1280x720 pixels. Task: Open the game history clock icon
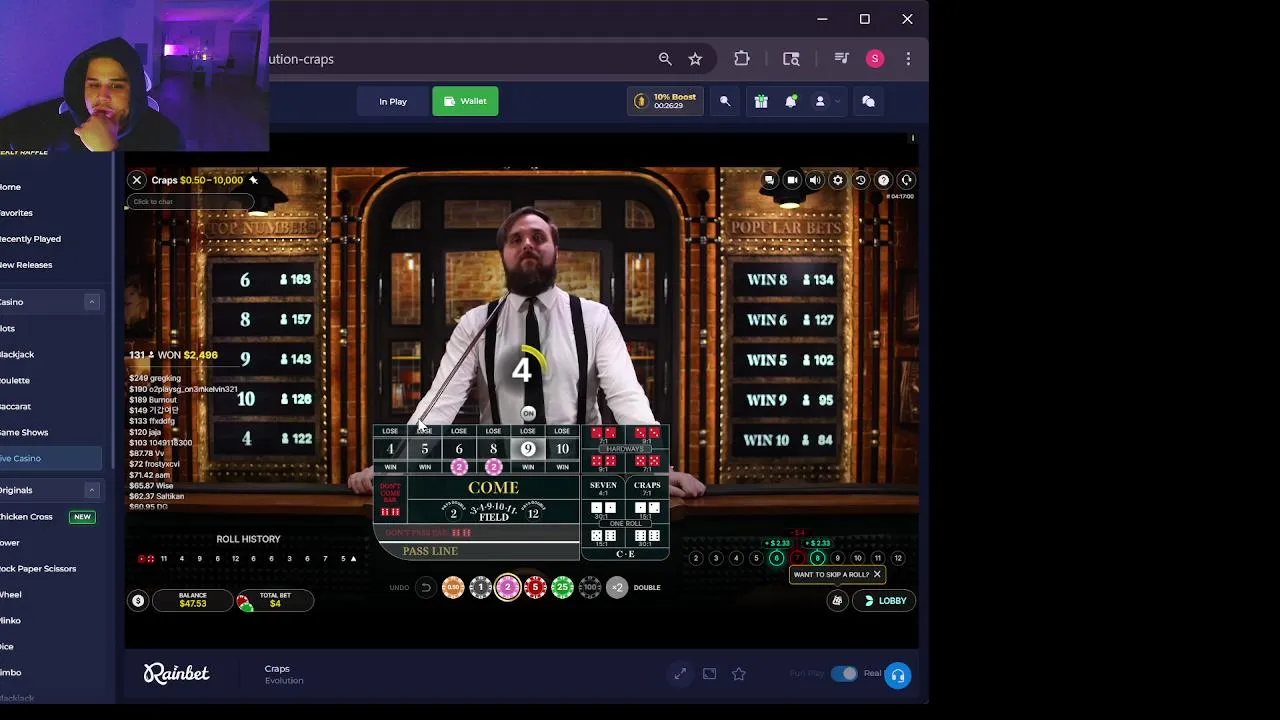point(861,180)
